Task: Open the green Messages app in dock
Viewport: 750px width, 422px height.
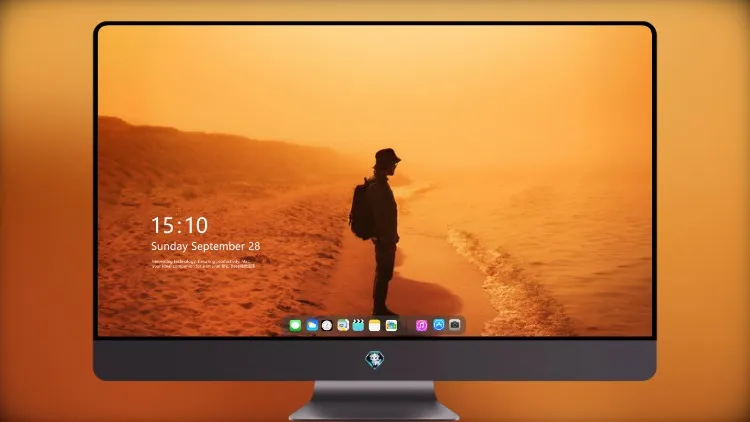Action: coord(295,326)
